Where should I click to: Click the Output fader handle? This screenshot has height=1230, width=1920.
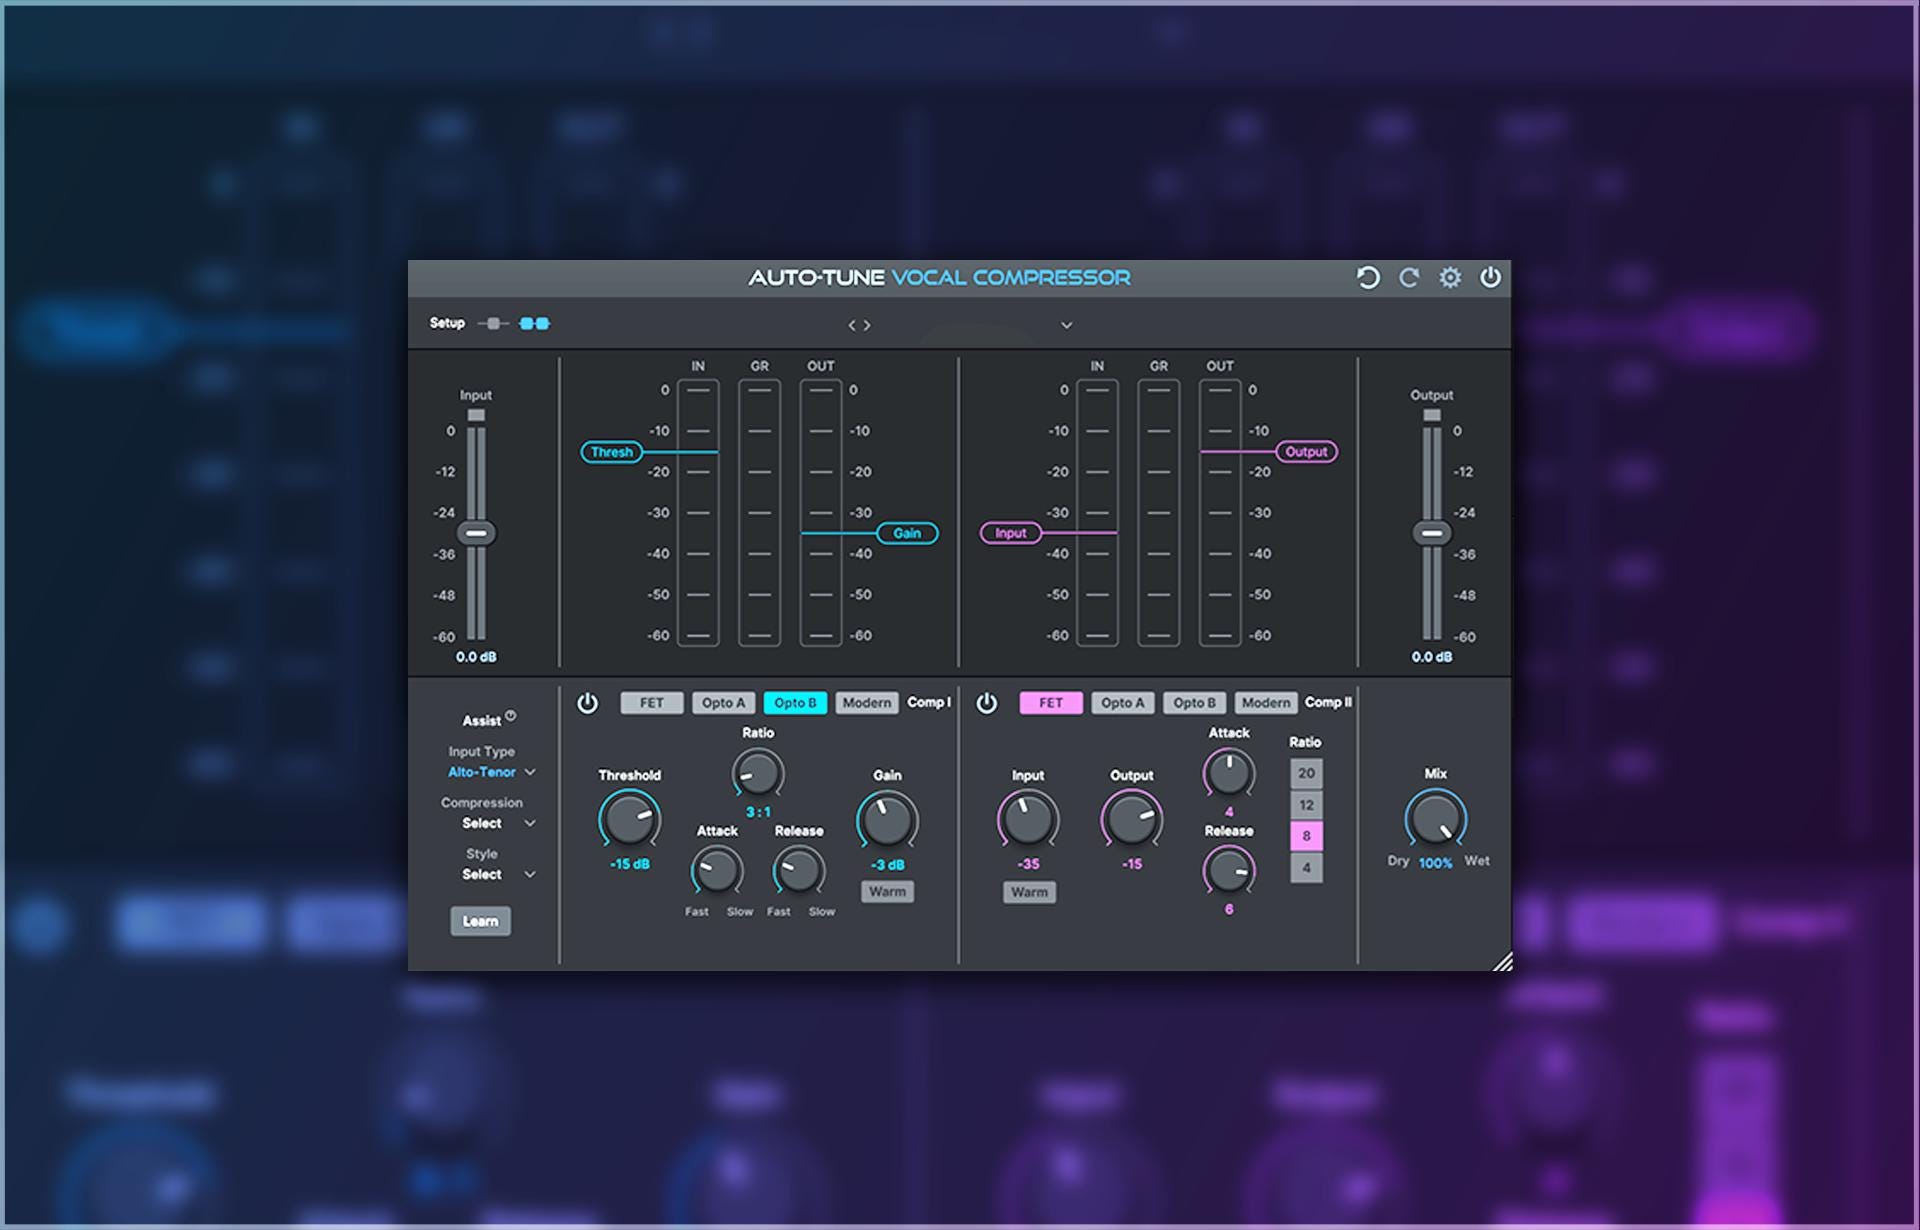click(1432, 533)
